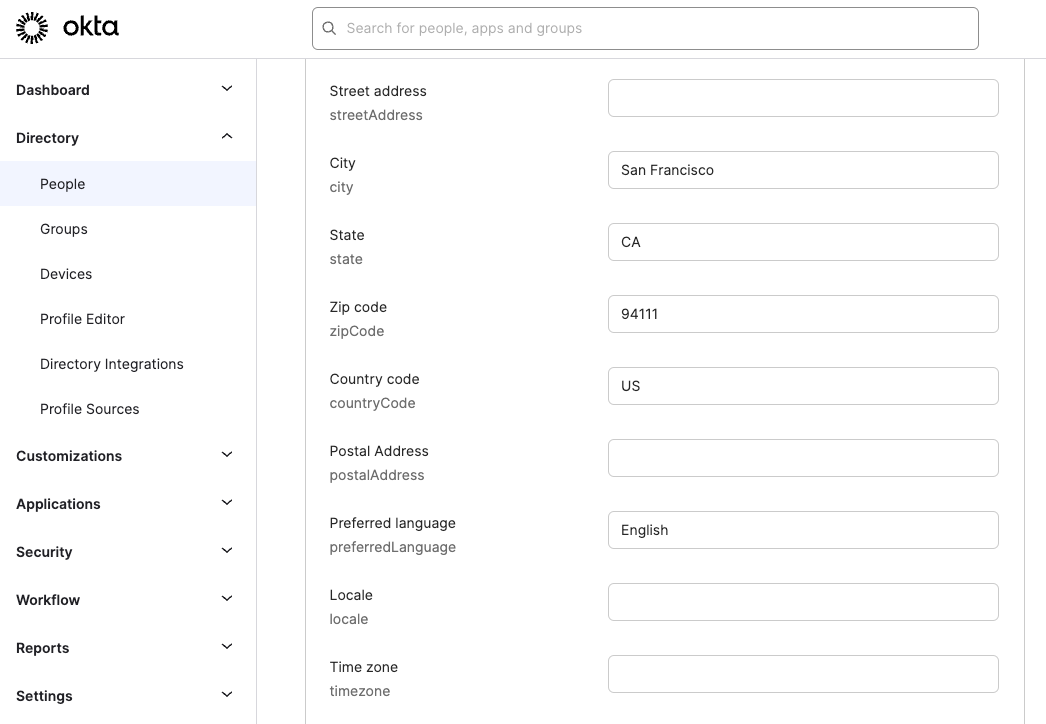
Task: Expand the Settings section chevron
Action: tap(227, 695)
